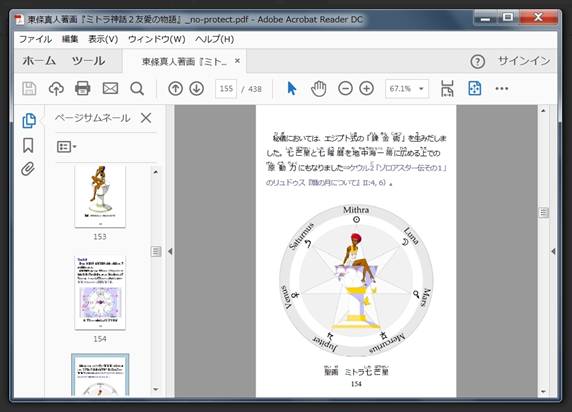
Task: Click the Save file icon
Action: click(29, 89)
